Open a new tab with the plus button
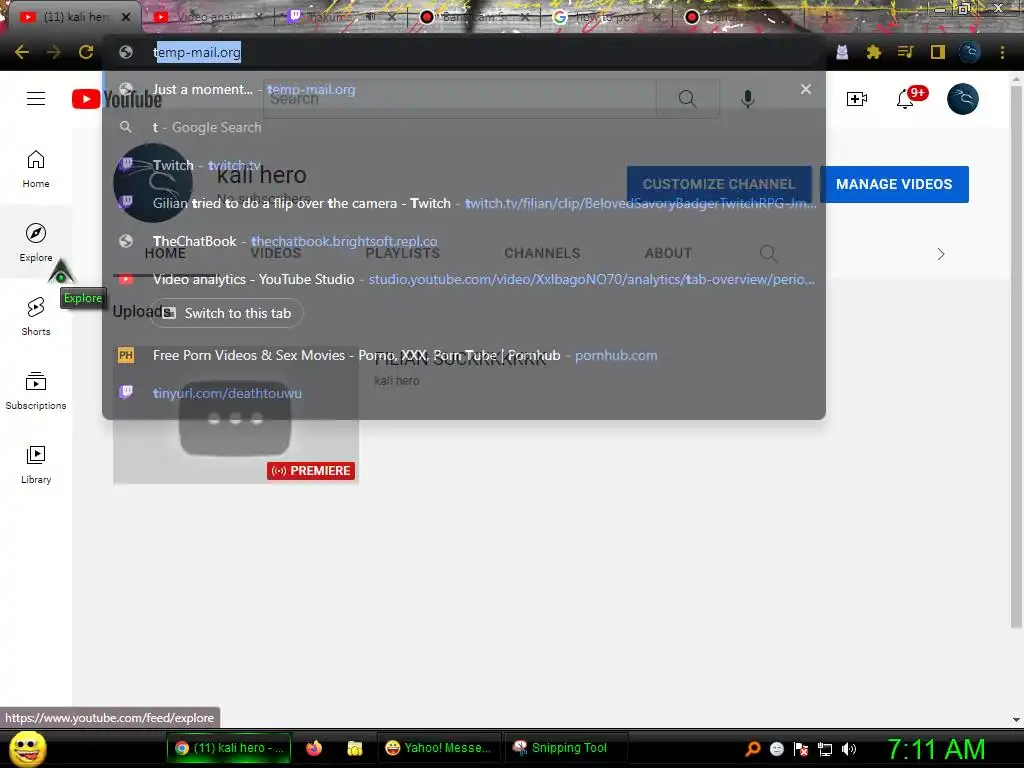1024x768 pixels. click(826, 17)
